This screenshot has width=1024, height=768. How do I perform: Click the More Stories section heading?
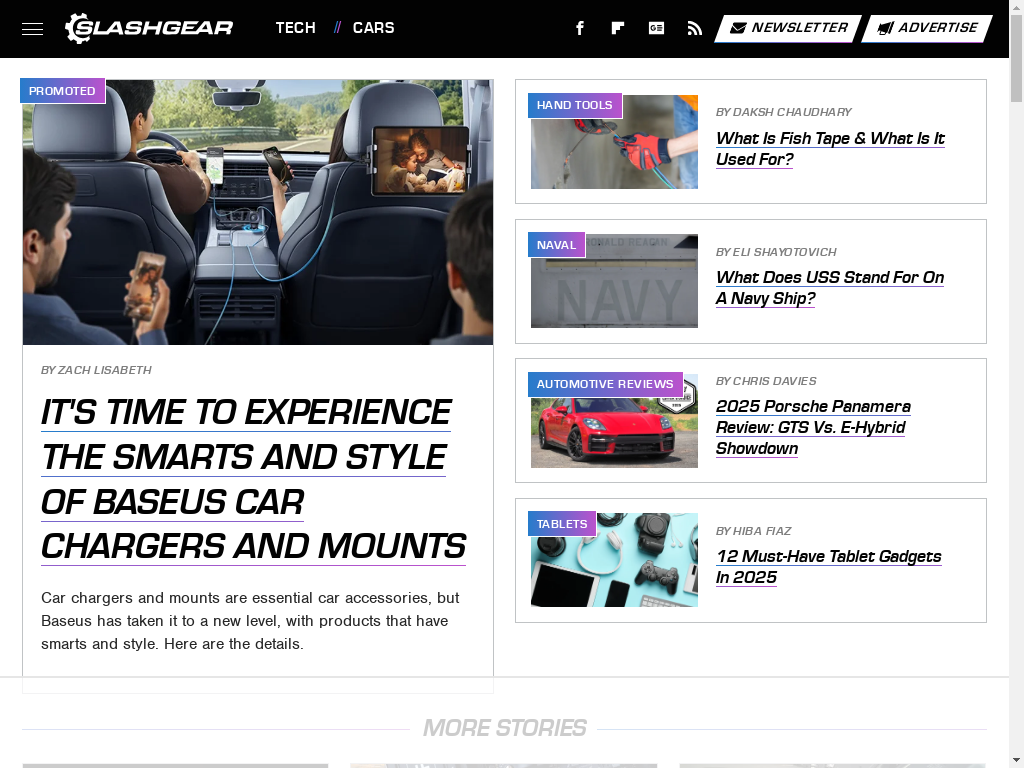pos(504,728)
